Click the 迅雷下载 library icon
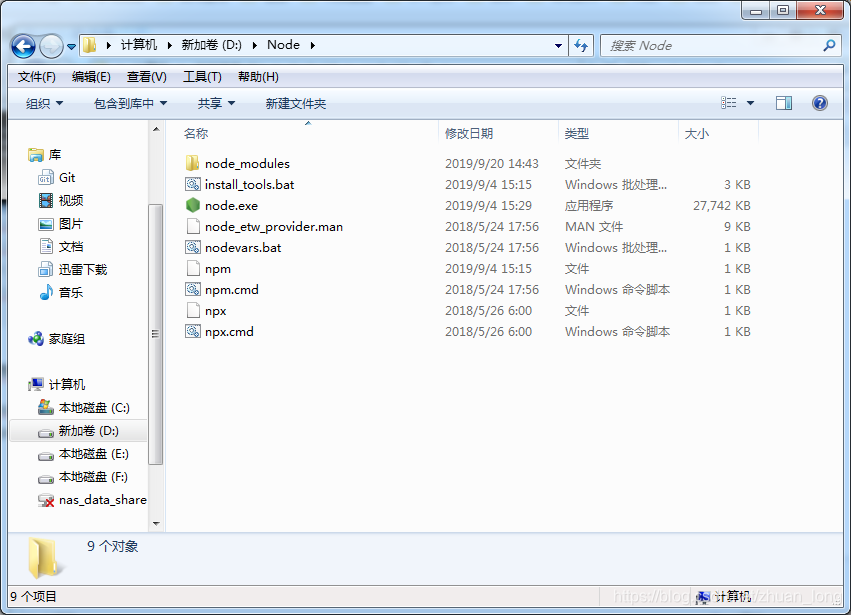 click(x=46, y=269)
